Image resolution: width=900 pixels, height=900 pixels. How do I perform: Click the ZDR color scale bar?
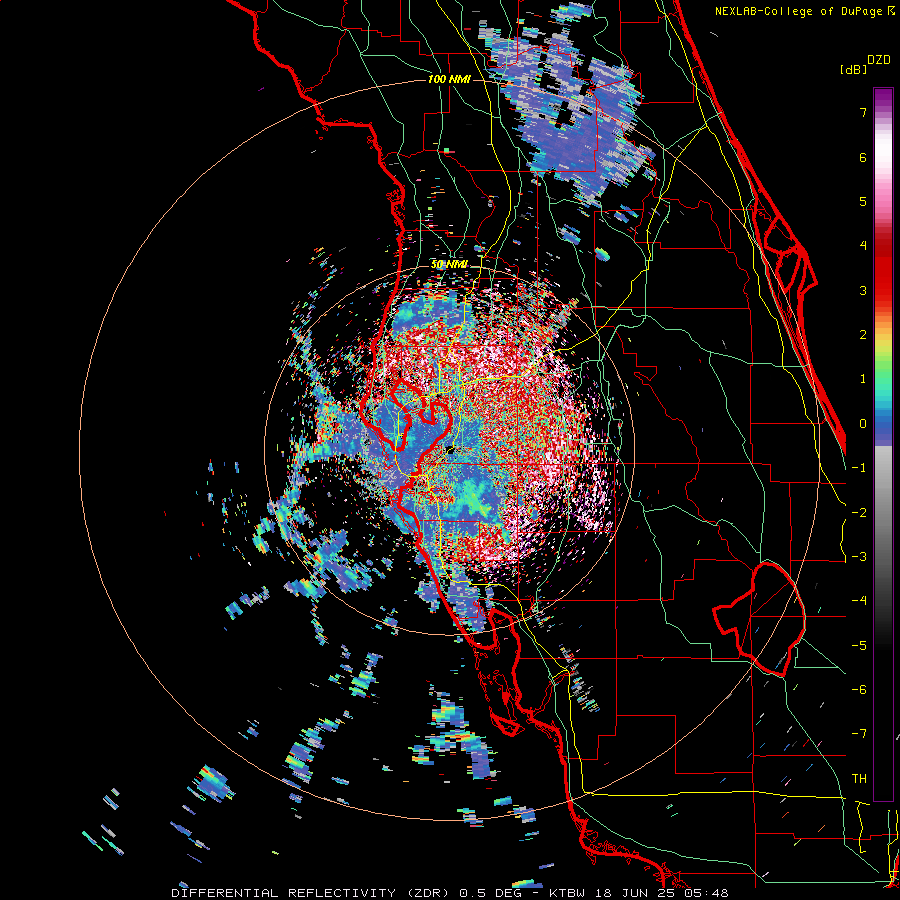coord(883,444)
